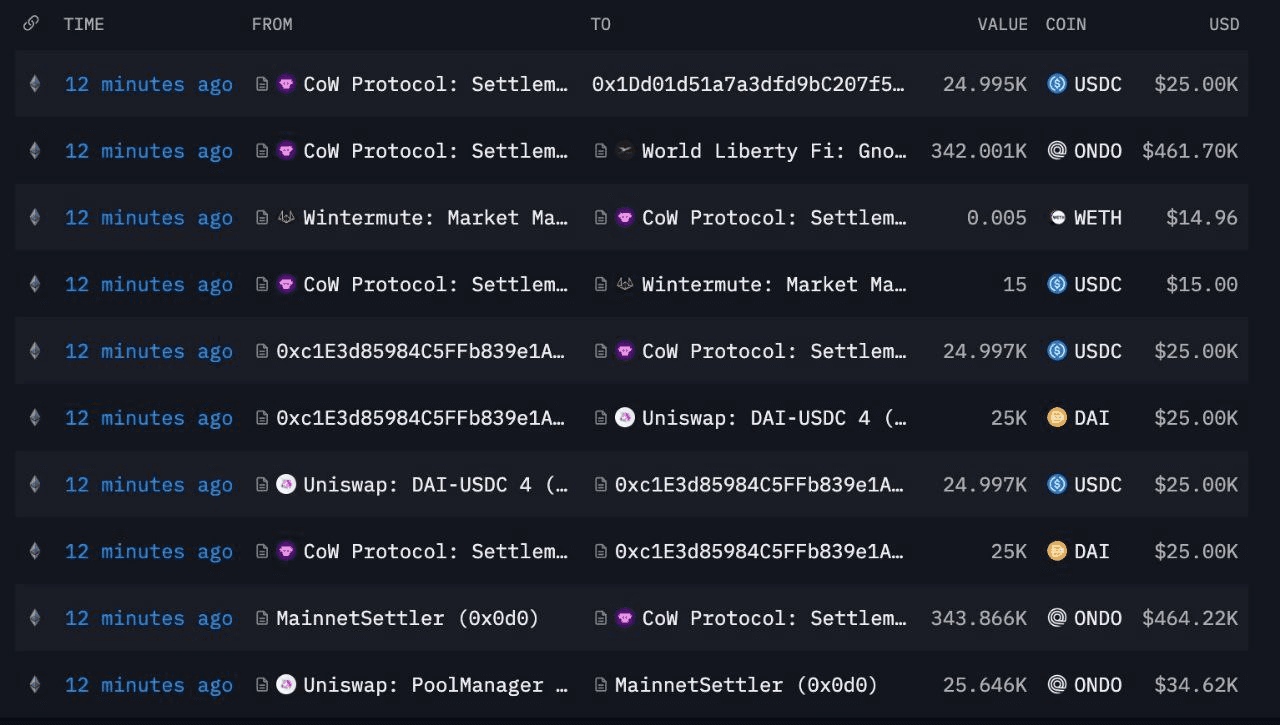This screenshot has width=1280, height=725.
Task: Click the TO column header
Action: pyautogui.click(x=600, y=24)
